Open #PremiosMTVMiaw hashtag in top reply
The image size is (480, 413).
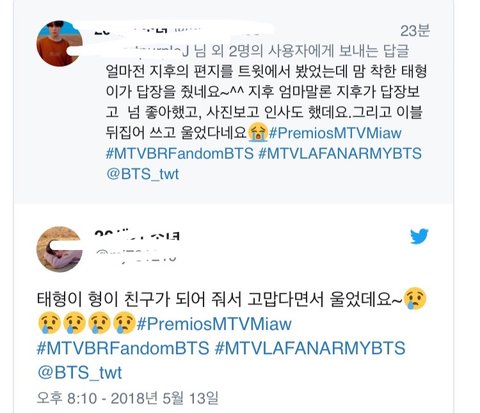tap(335, 133)
